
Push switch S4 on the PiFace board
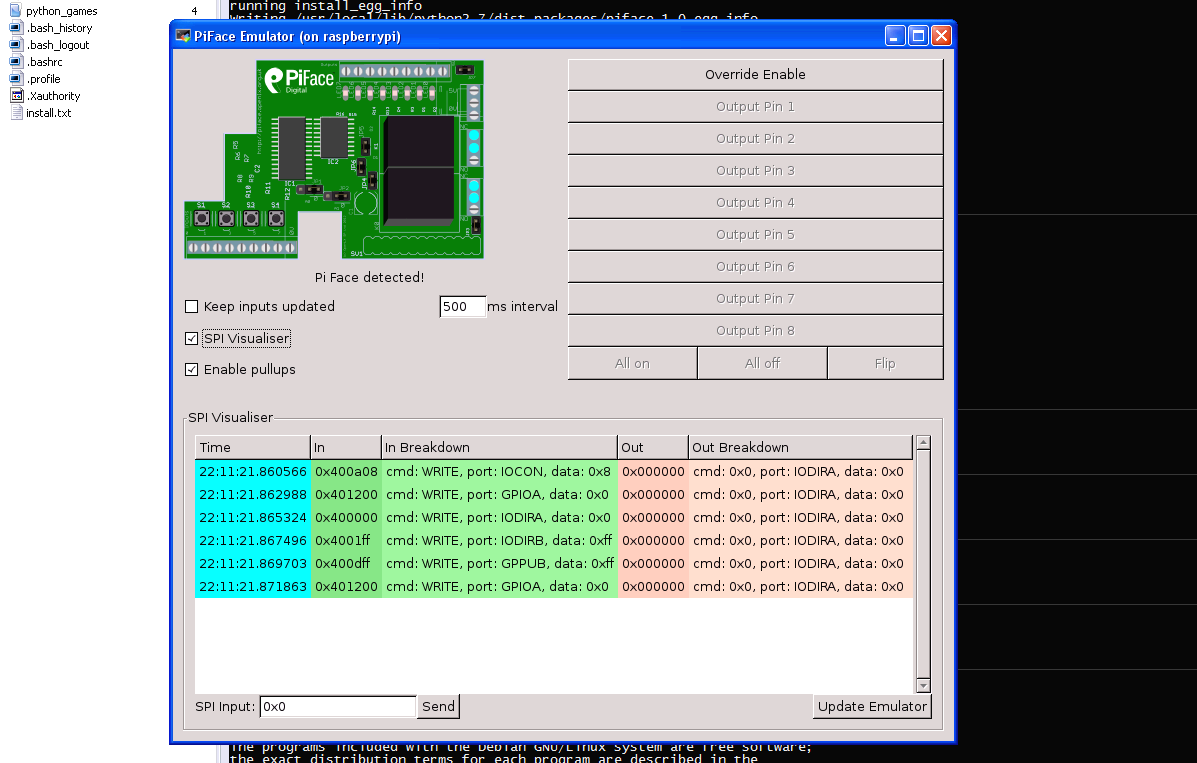point(276,218)
